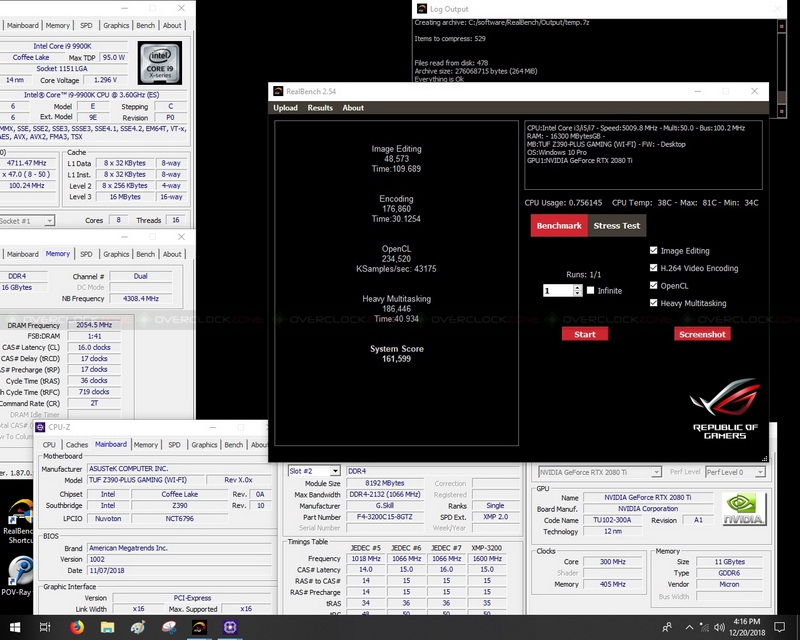The height and width of the screenshot is (640, 800).
Task: Select the Stress Test tab in RealBench
Action: coord(617,226)
